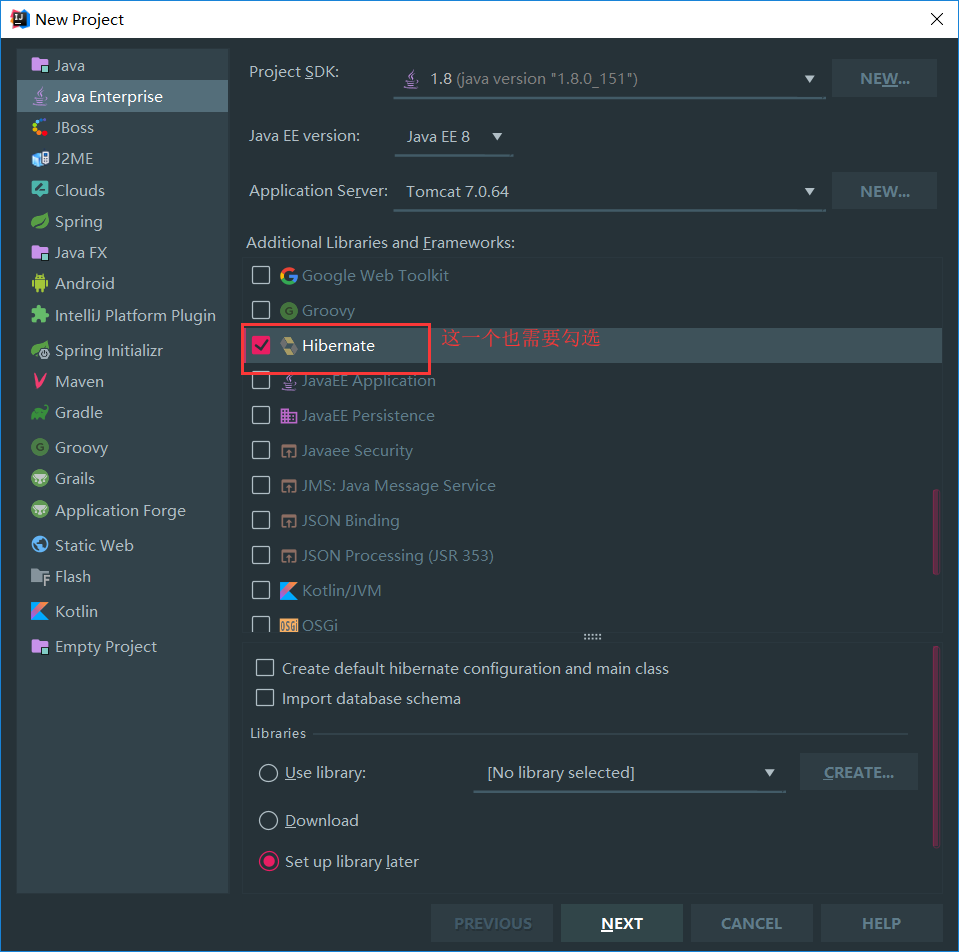Select the Java folder icon in sidebar
This screenshot has height=952, width=959.
(40, 65)
